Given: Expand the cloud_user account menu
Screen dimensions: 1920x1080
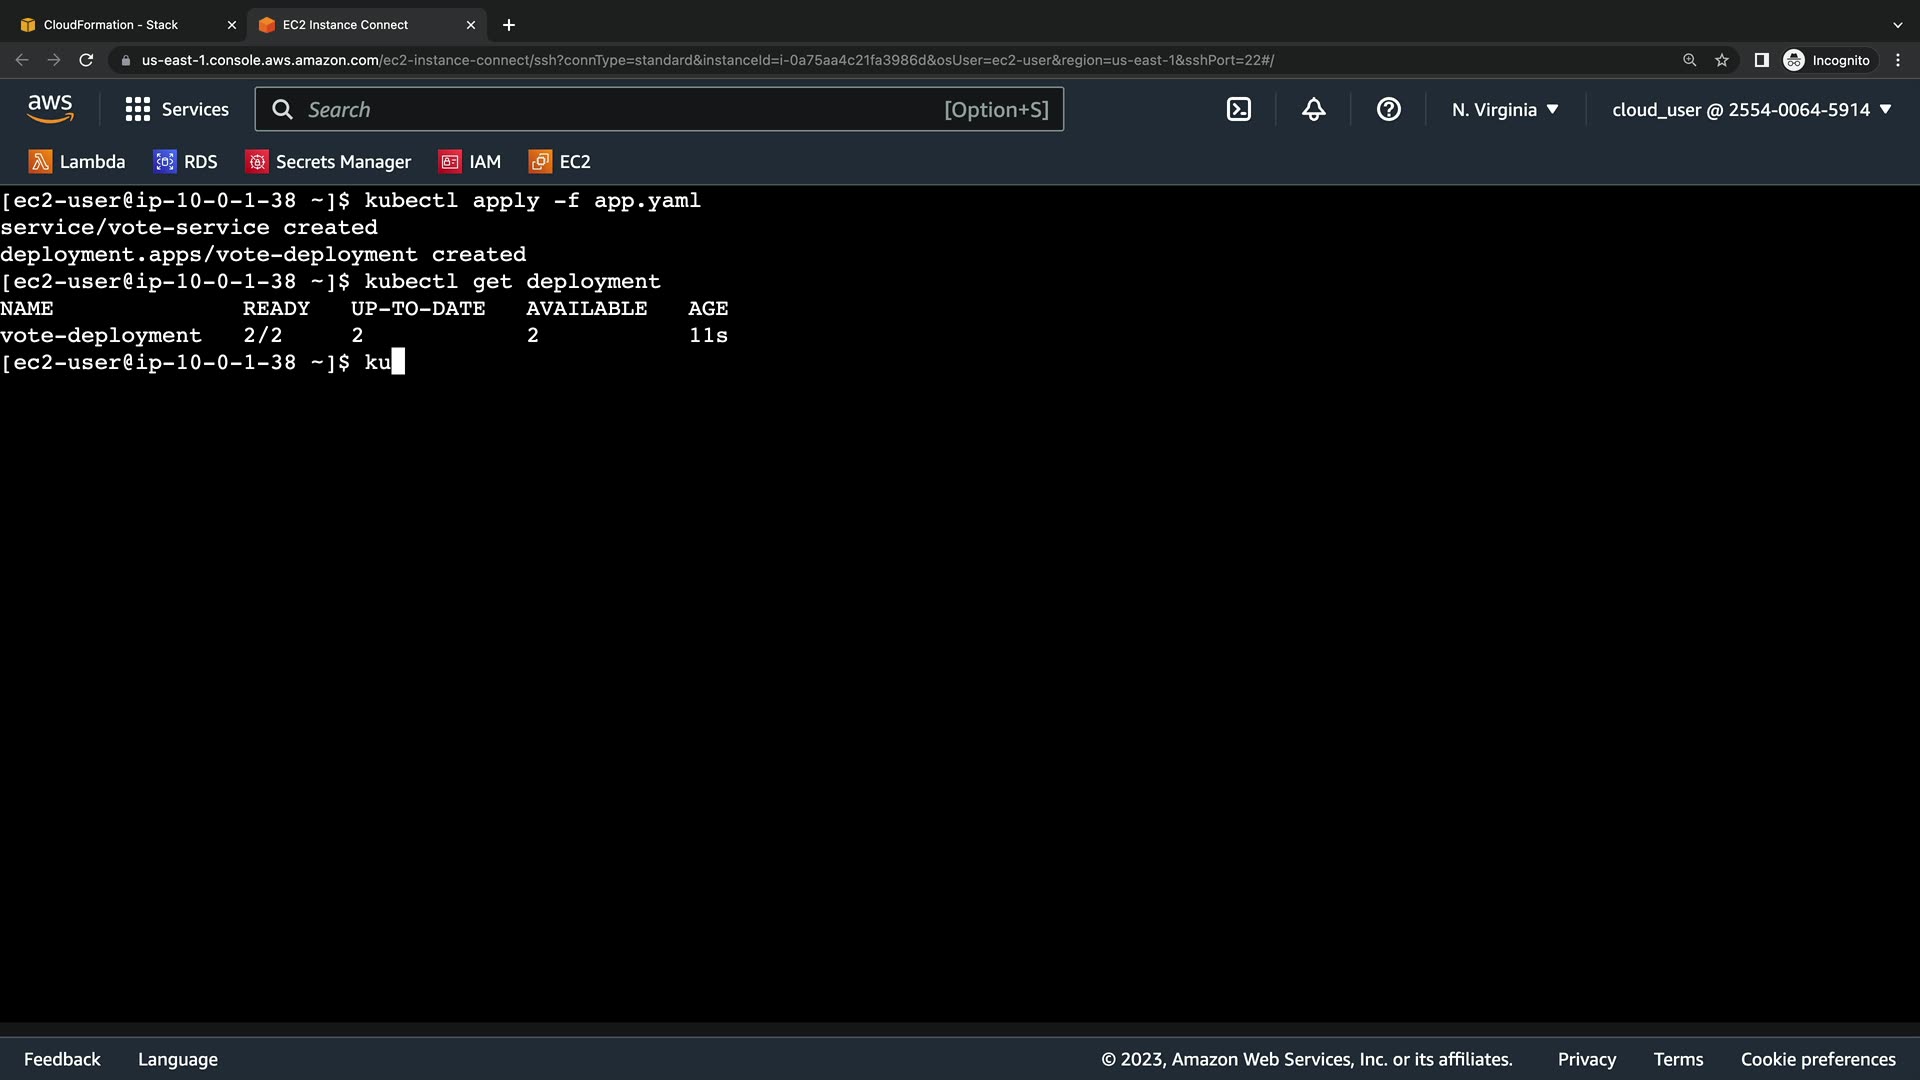Looking at the screenshot, I should [x=1751, y=110].
